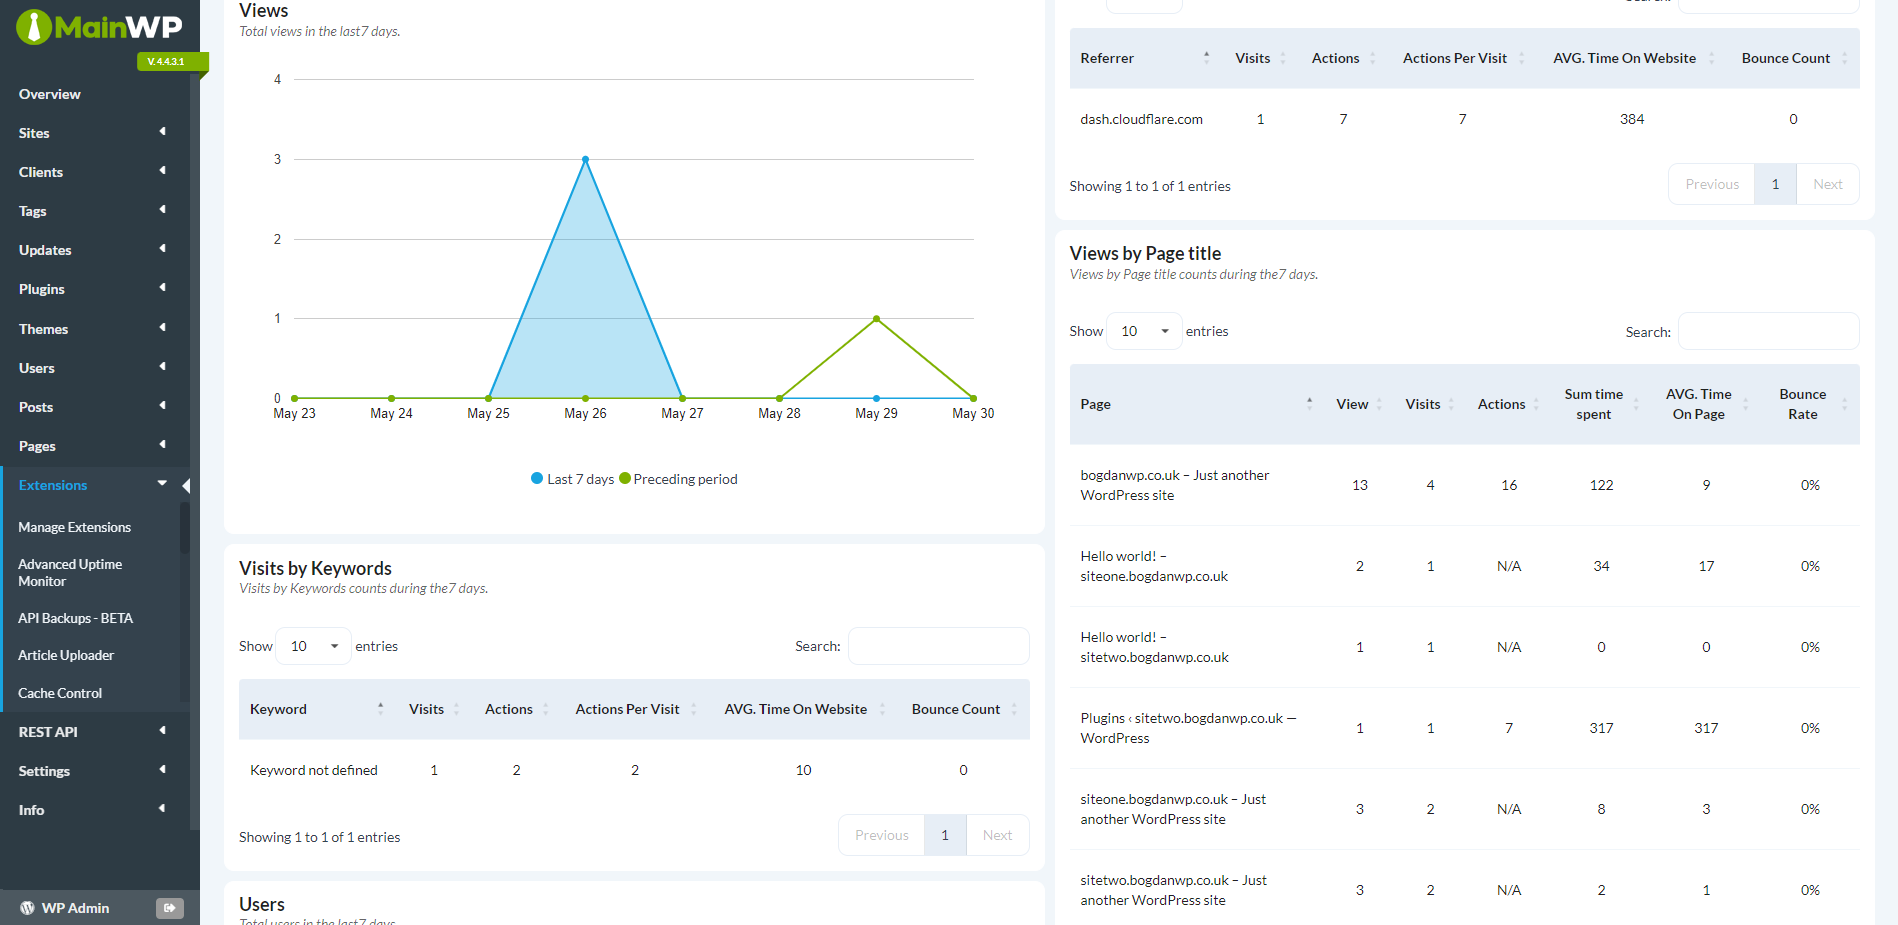Focus the Views by Page title search field
This screenshot has height=925, width=1898.
pos(1769,331)
